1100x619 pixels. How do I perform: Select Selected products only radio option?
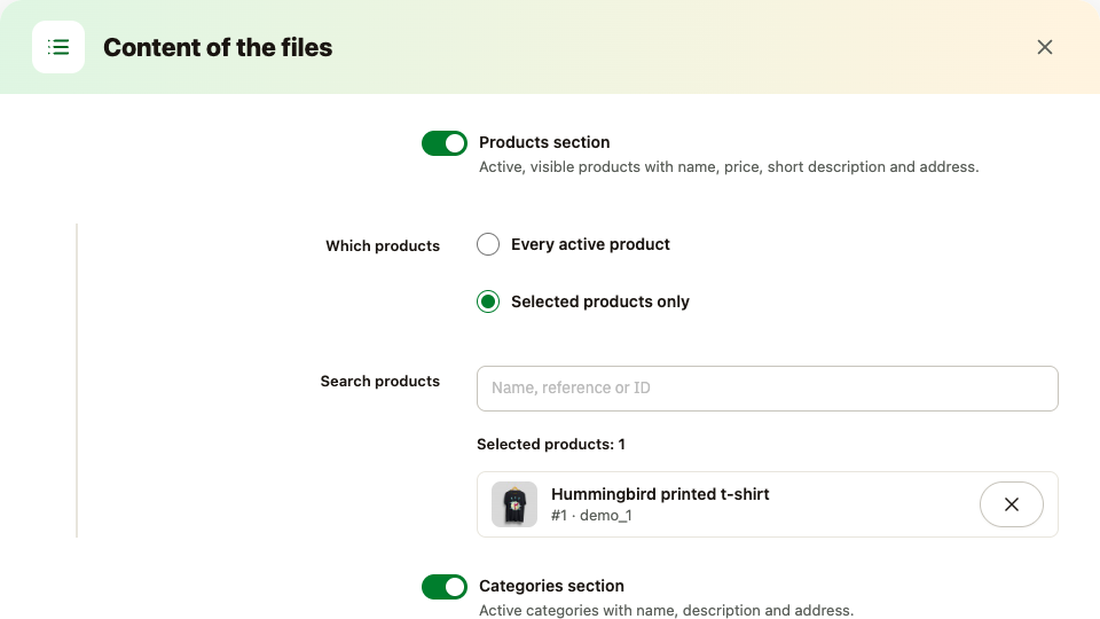click(x=488, y=302)
